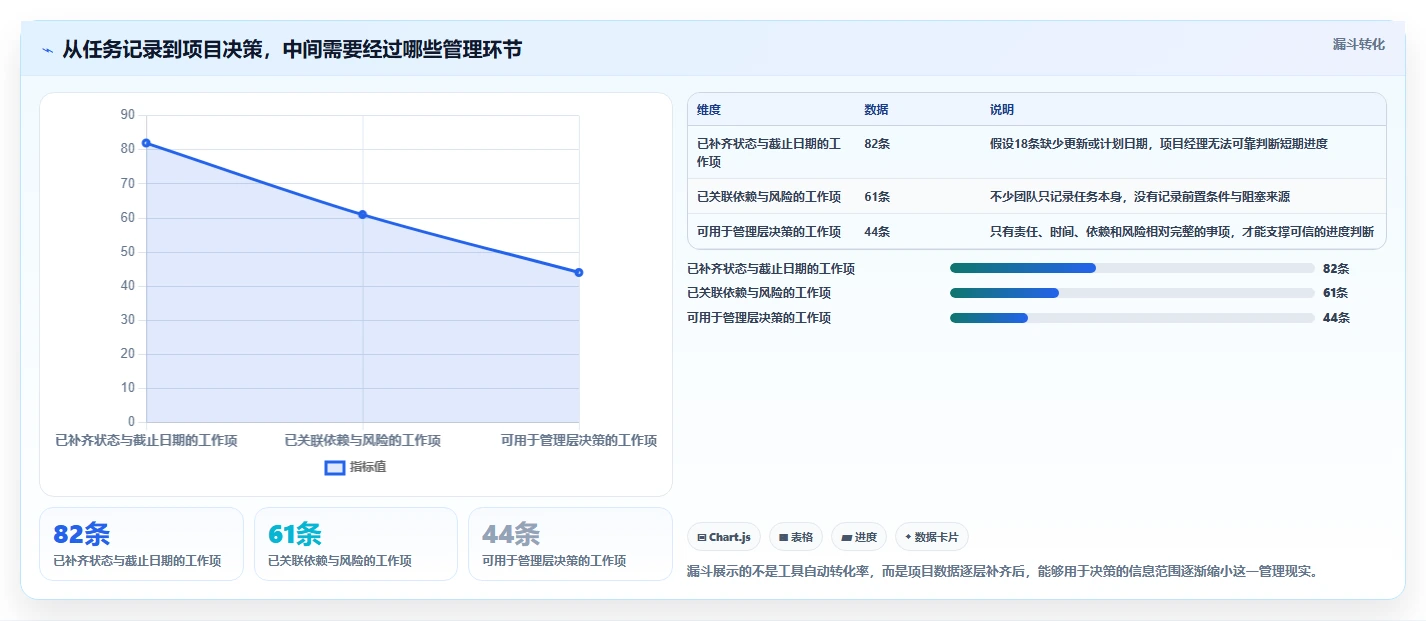Image resolution: width=1426 pixels, height=621 pixels.
Task: Click the 44条 data card
Action: [570, 544]
